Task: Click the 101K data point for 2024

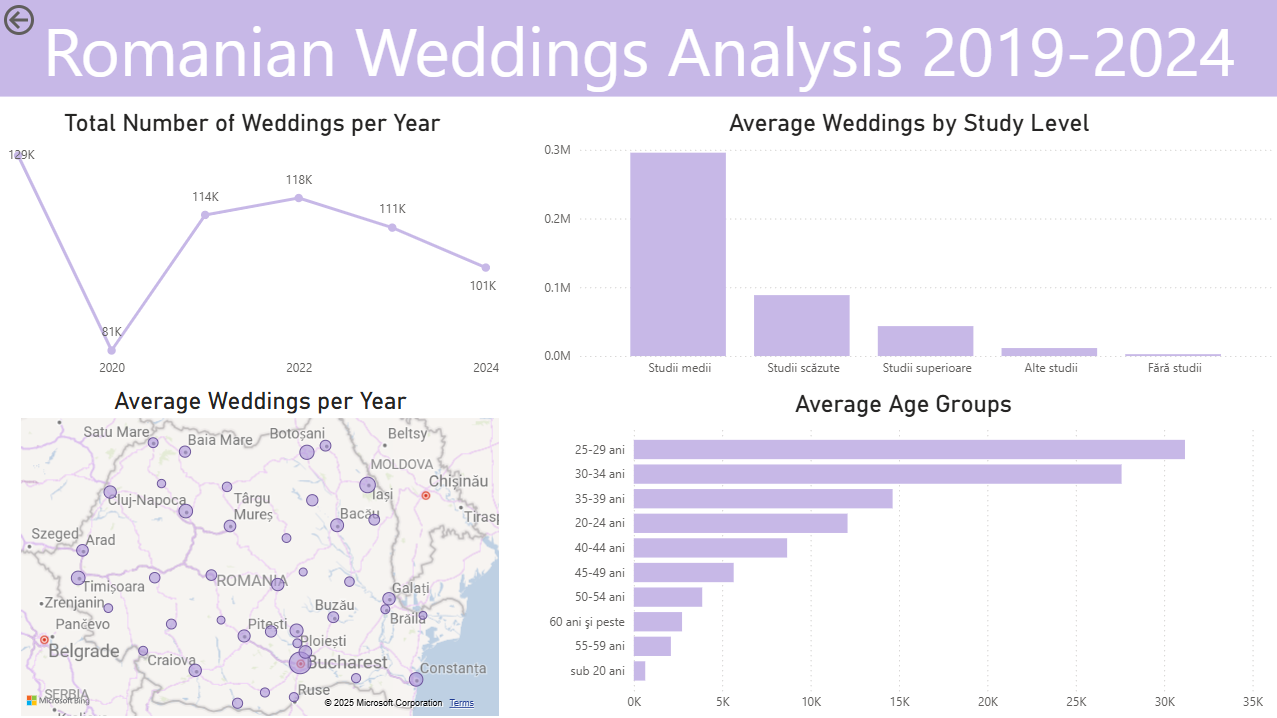Action: 485,268
